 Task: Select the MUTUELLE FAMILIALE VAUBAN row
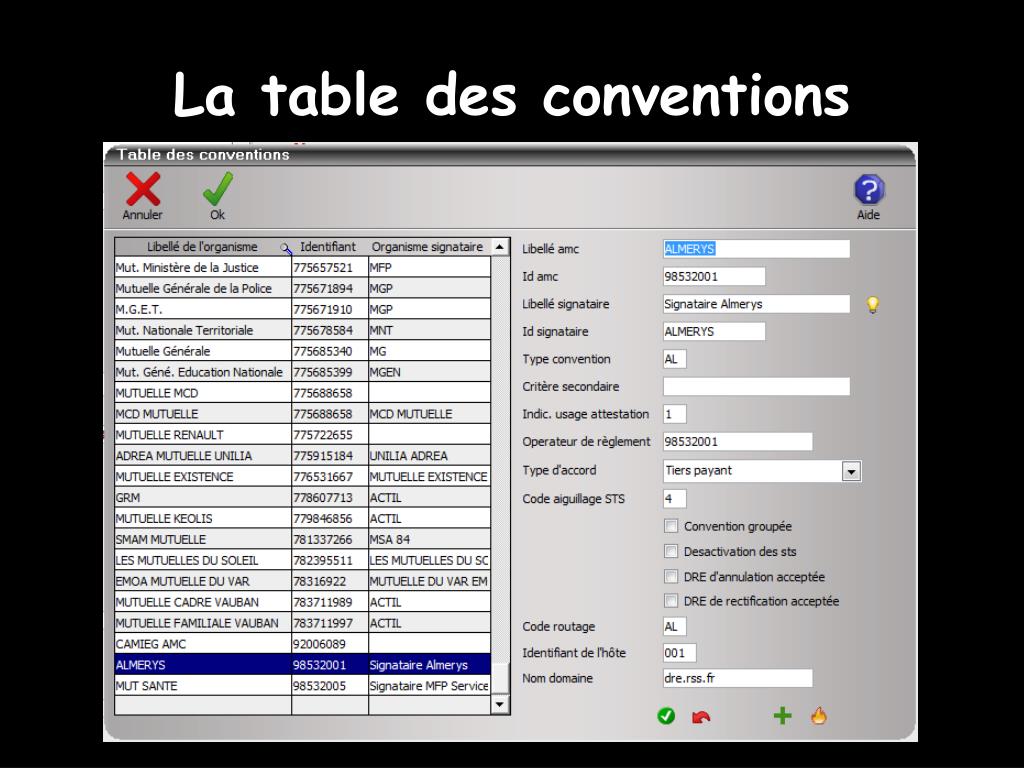(x=302, y=622)
